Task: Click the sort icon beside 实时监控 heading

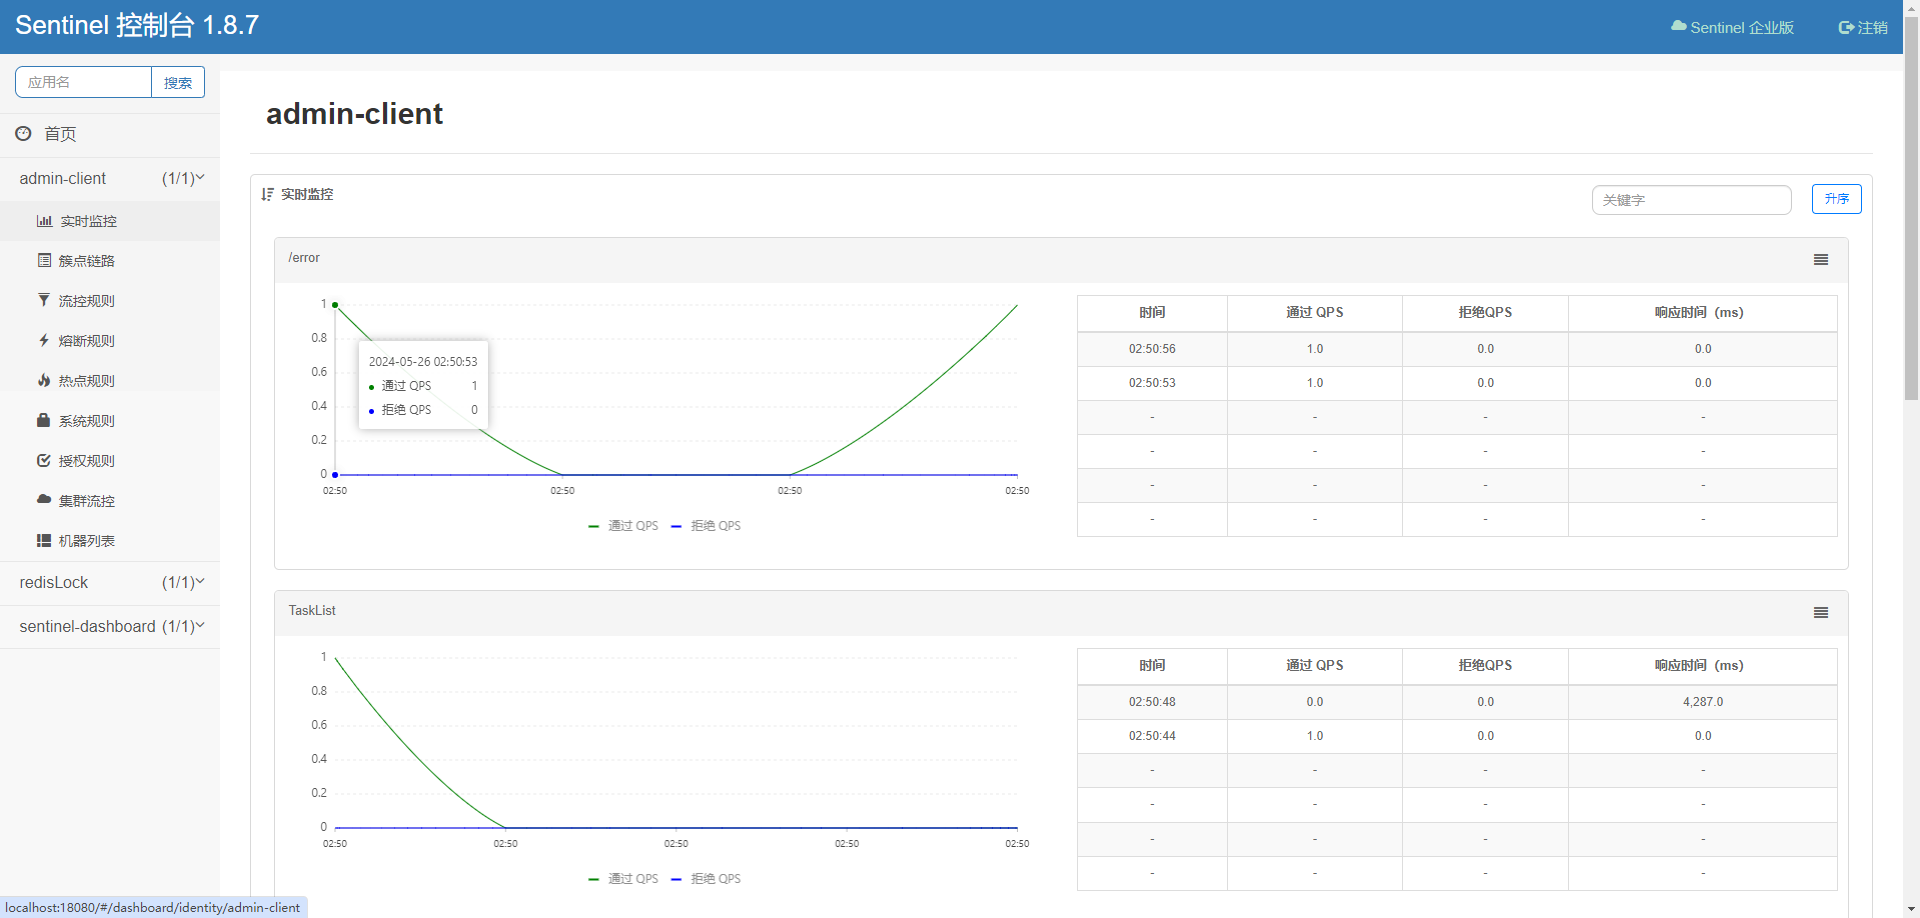Action: click(267, 194)
